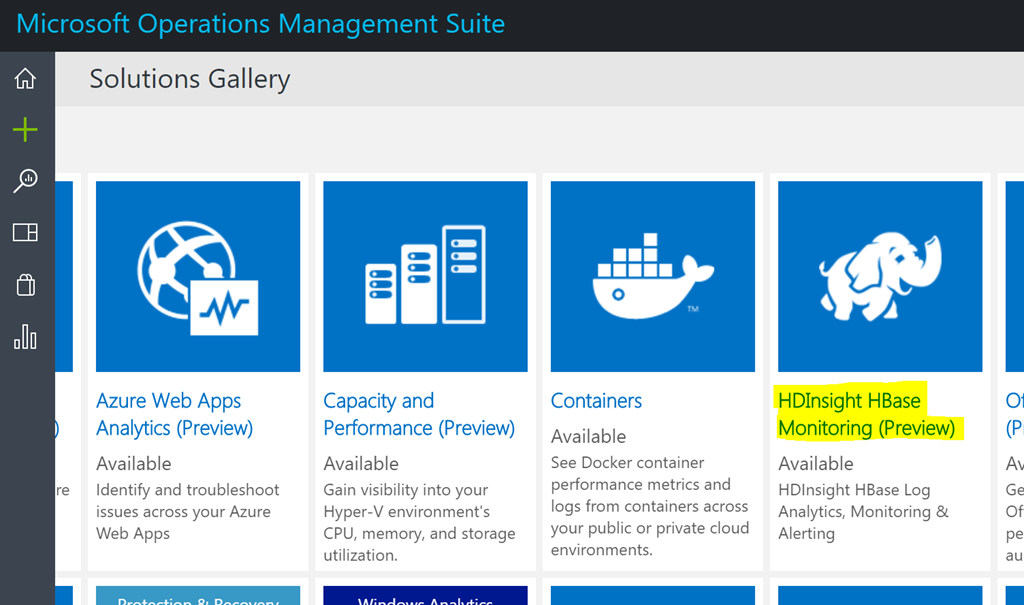Open Azure Web Apps Analytics (Preview) link

174,414
